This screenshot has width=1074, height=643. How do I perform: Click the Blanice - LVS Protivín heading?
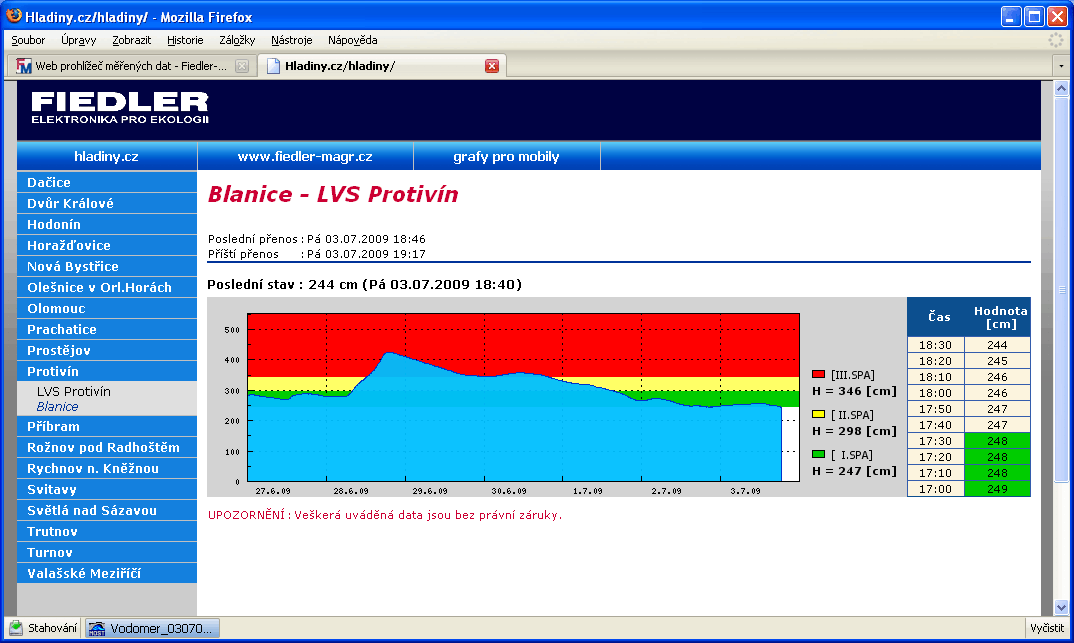[x=333, y=194]
